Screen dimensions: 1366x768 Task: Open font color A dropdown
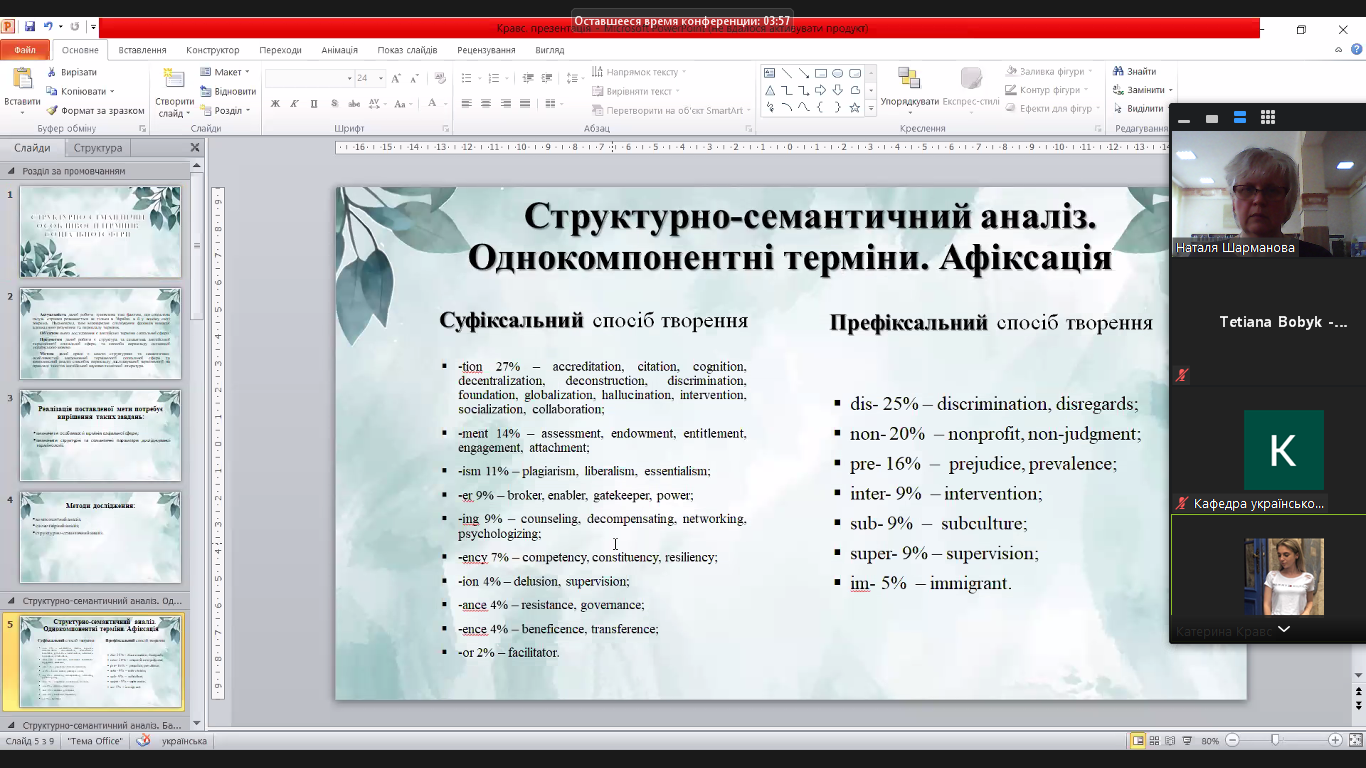(x=446, y=103)
